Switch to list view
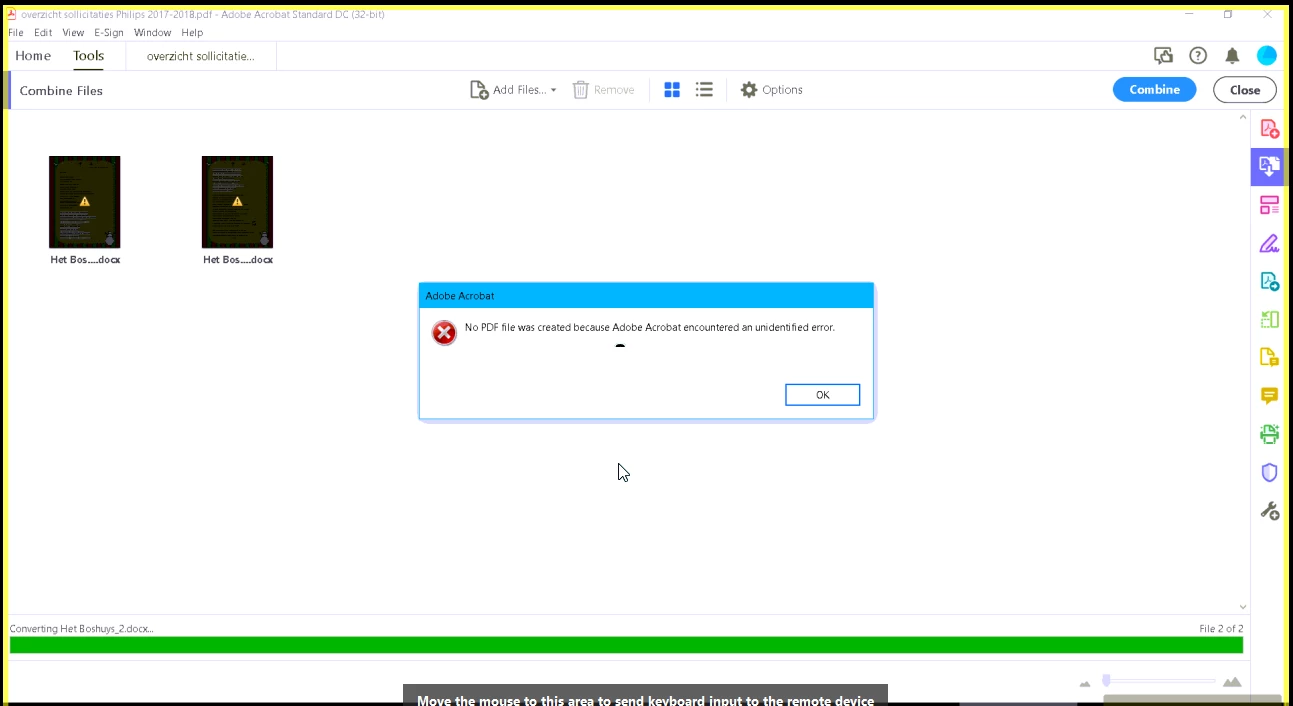 704,90
